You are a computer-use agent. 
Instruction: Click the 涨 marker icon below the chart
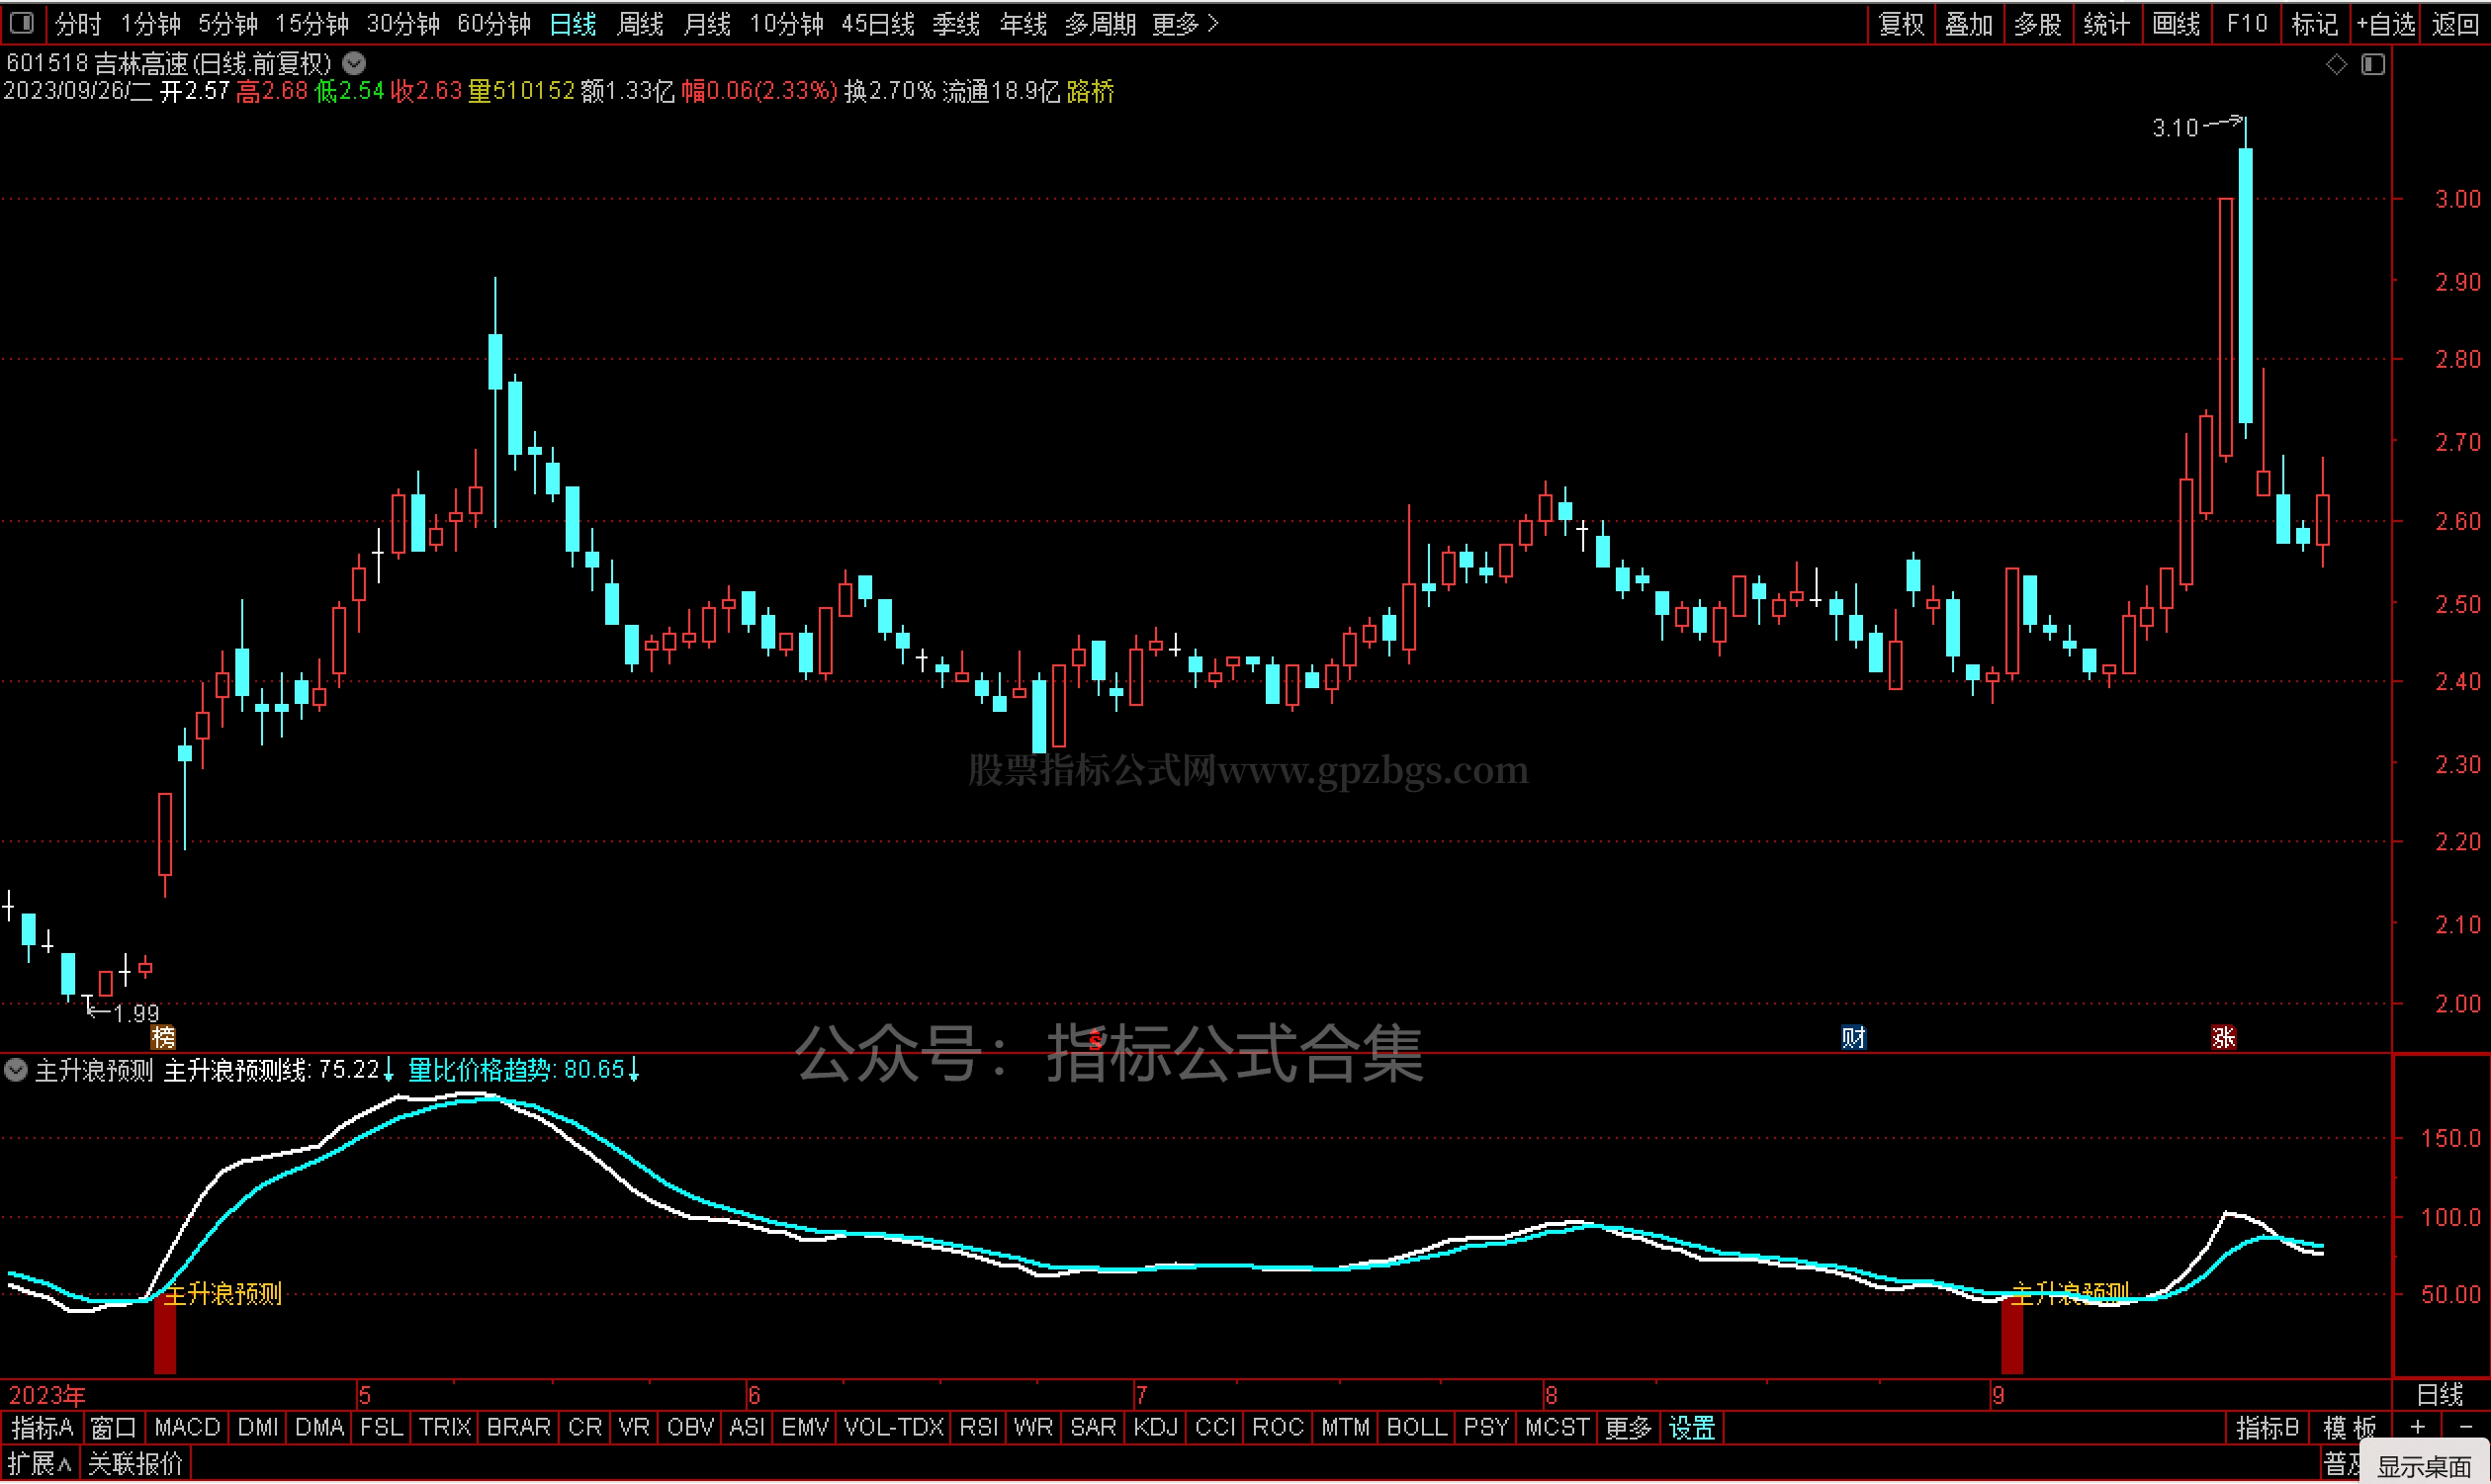coord(2223,1037)
